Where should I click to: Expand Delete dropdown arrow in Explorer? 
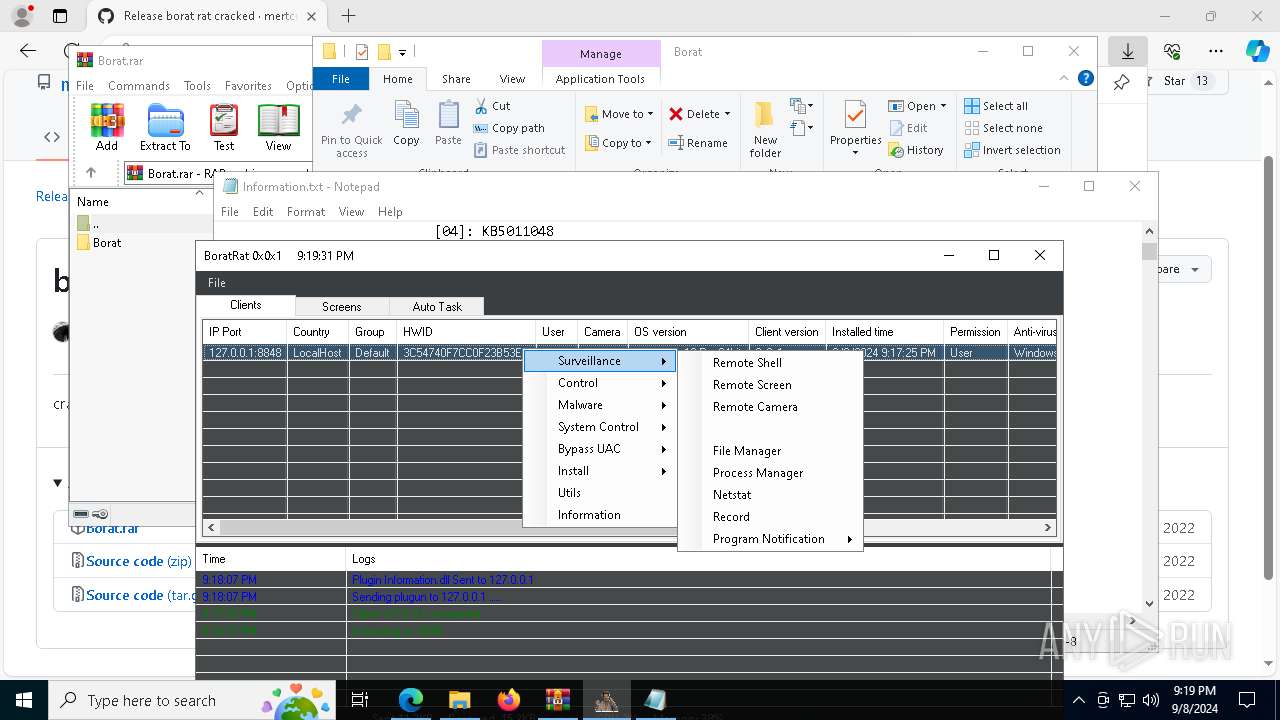tap(727, 114)
